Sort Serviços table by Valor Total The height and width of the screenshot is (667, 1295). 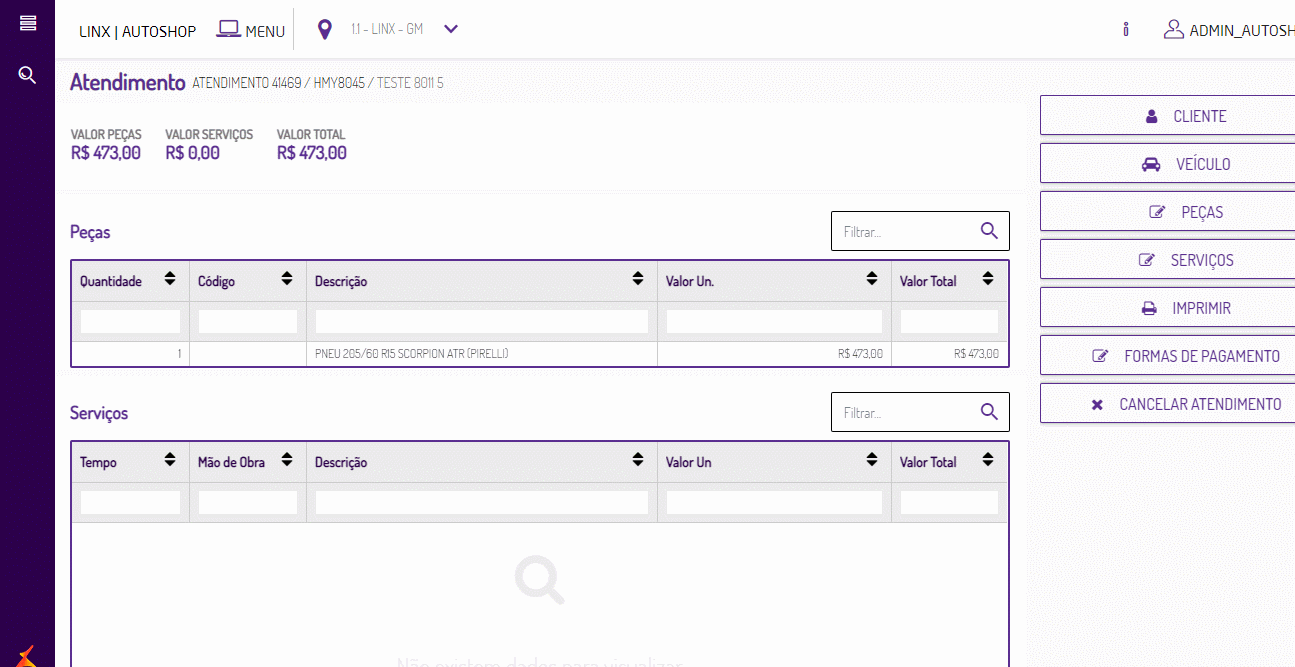tap(988, 460)
